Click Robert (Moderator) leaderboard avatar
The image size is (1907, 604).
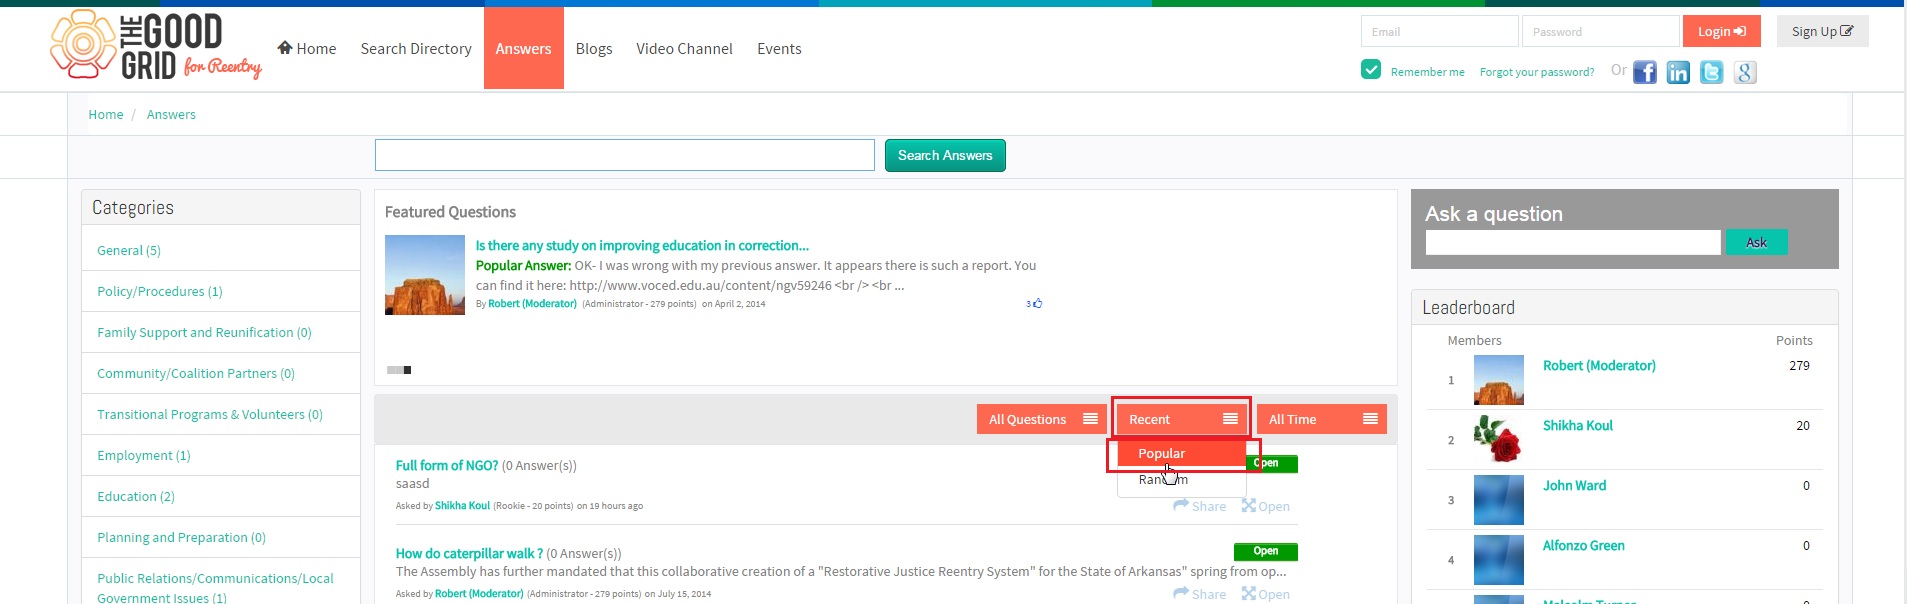[1499, 380]
